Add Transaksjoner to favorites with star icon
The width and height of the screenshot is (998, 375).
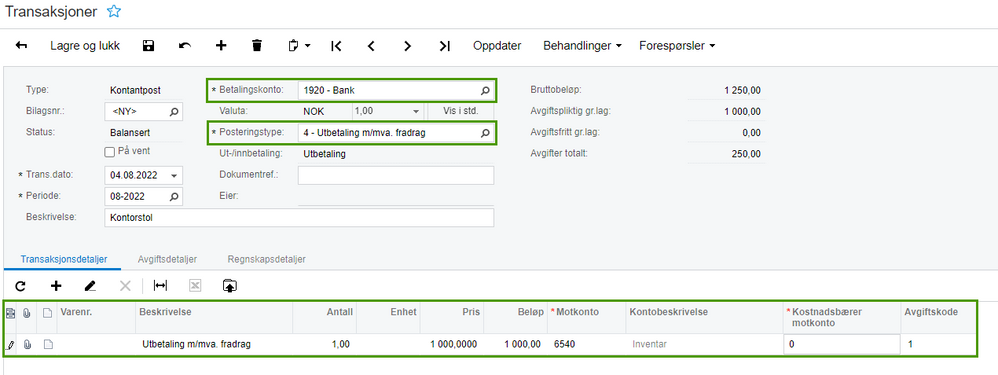coord(114,11)
